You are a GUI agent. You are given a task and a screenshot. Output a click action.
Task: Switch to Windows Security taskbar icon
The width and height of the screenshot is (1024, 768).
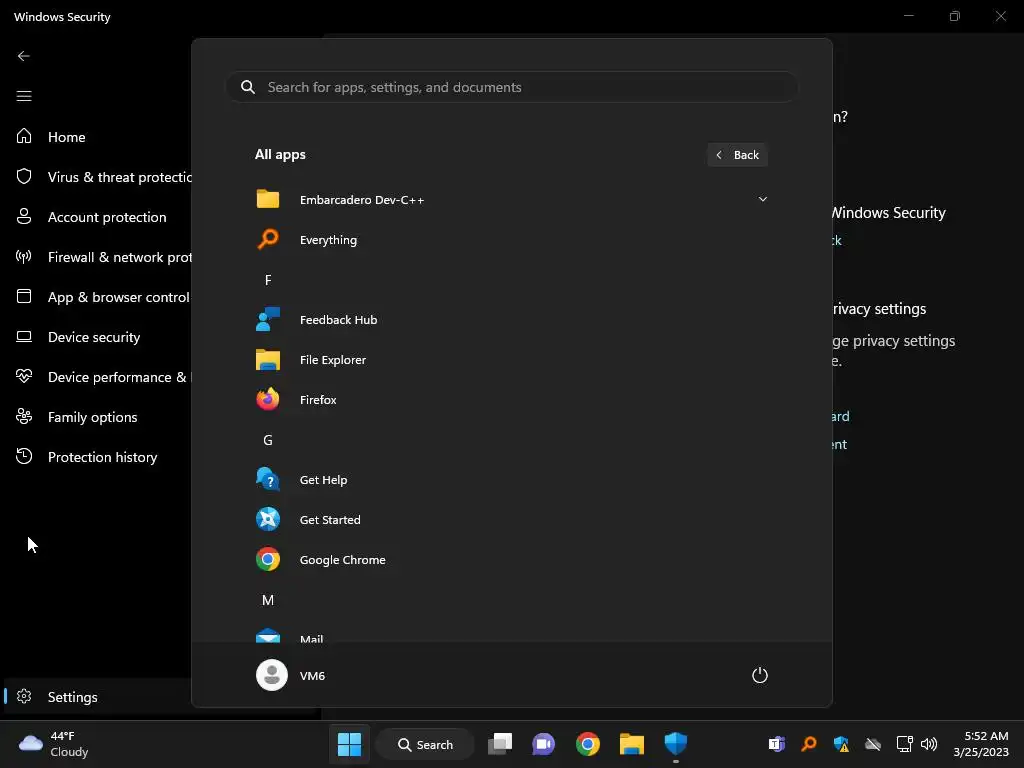point(675,744)
